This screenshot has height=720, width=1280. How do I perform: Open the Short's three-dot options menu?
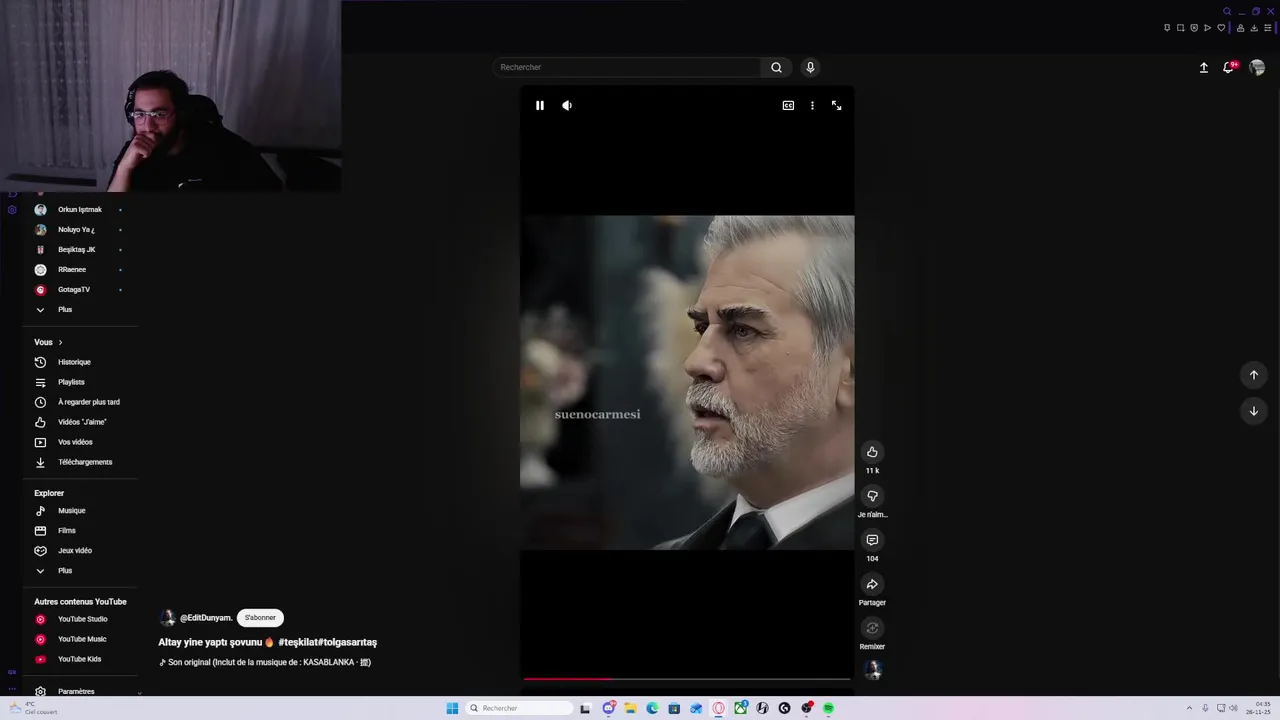tap(812, 105)
